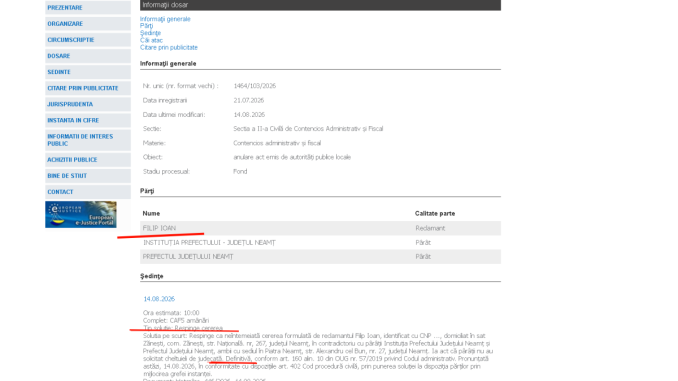Open INSTANTA IN CIFRE sidebar item

pos(88,120)
